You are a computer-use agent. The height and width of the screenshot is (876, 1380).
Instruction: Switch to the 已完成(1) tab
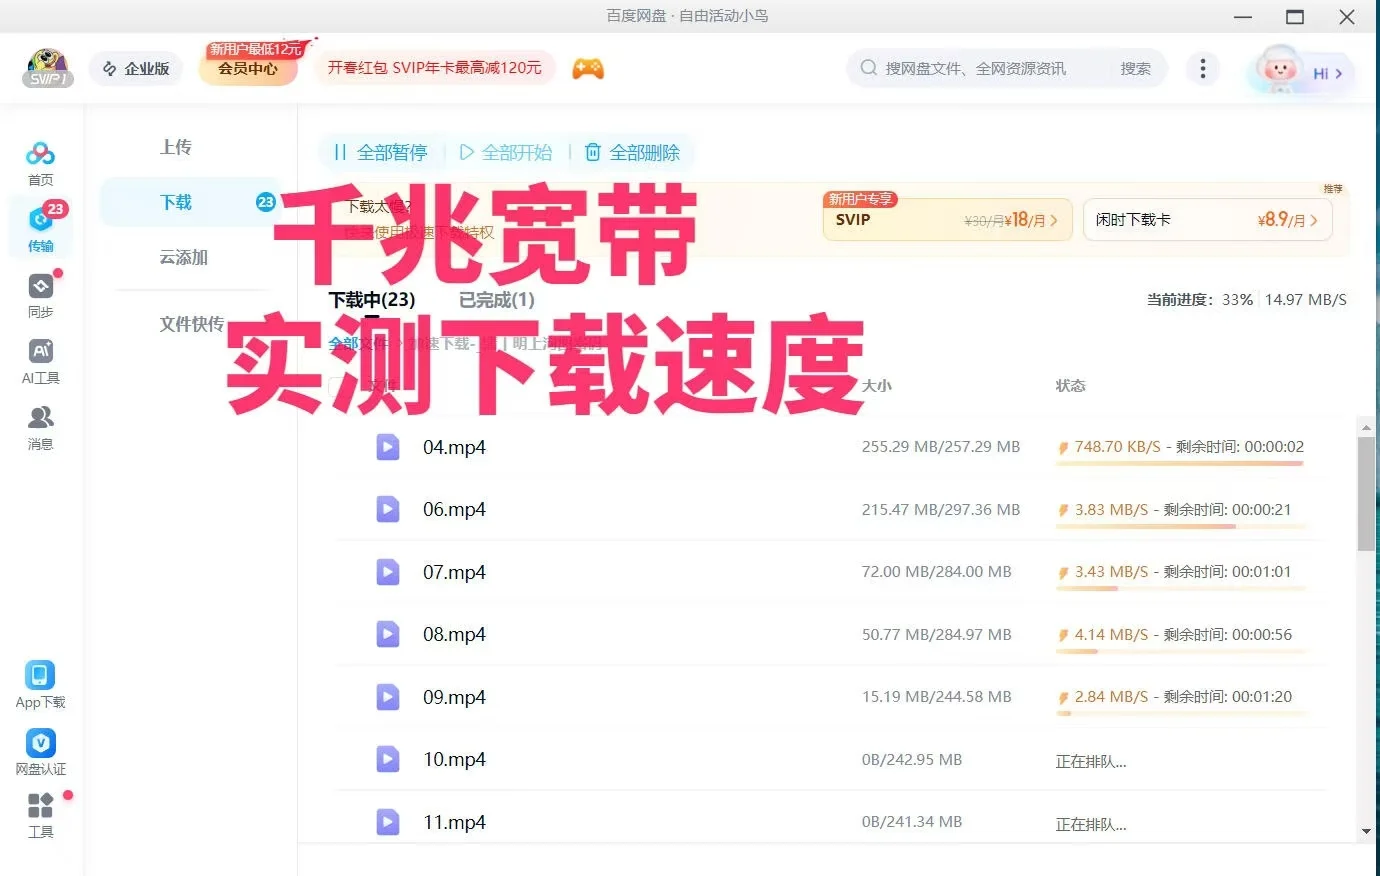[x=494, y=299]
